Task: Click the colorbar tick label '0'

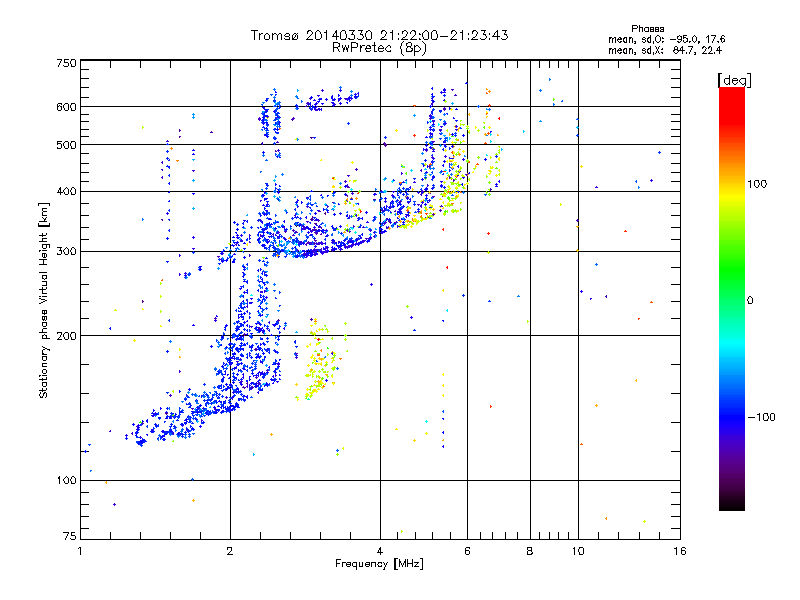Action: [x=749, y=301]
